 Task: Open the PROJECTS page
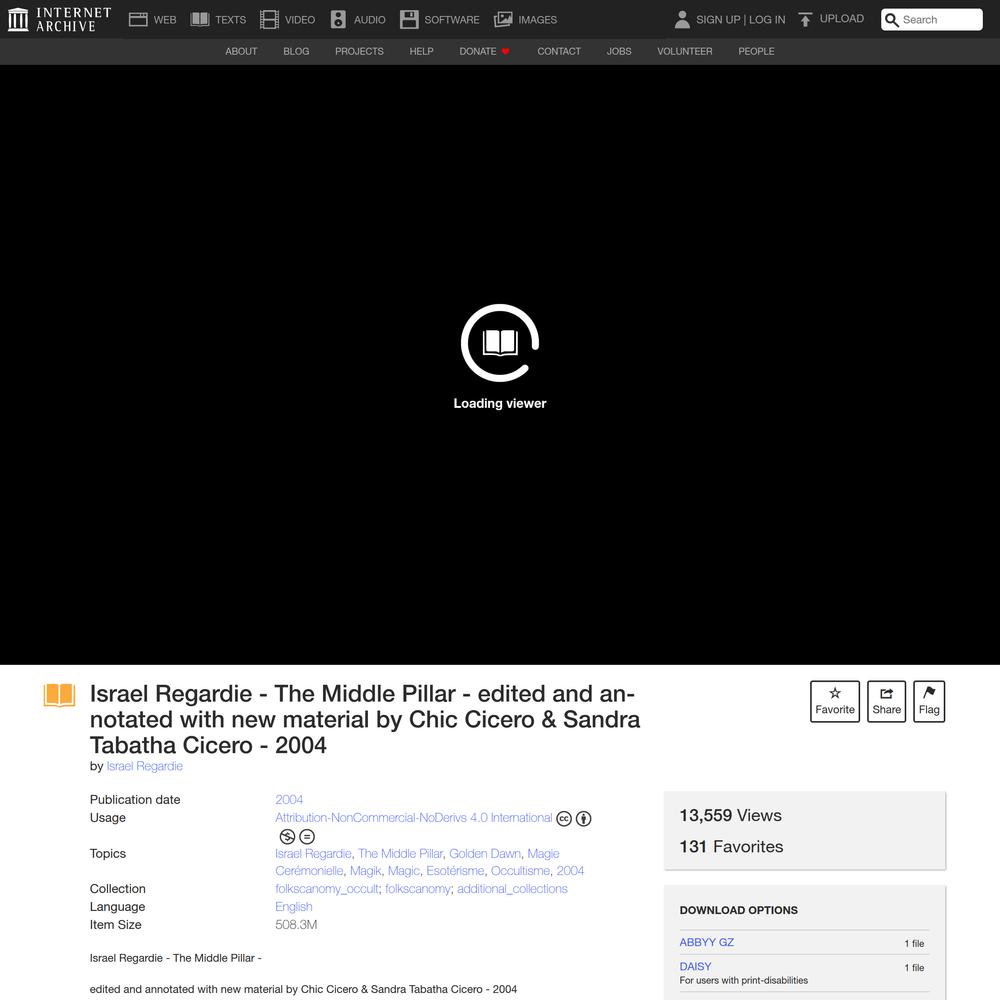coord(359,52)
